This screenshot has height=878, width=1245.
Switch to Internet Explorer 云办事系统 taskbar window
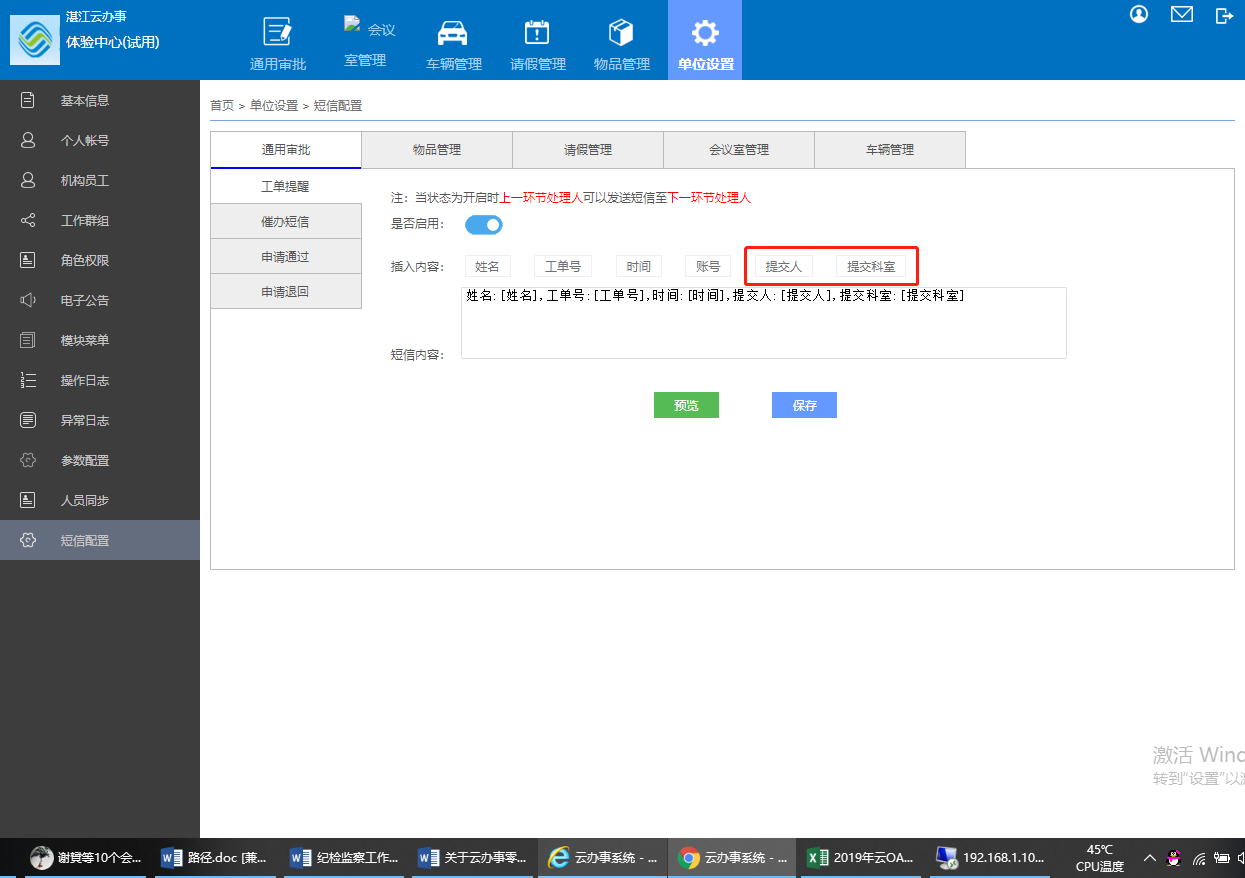click(603, 857)
